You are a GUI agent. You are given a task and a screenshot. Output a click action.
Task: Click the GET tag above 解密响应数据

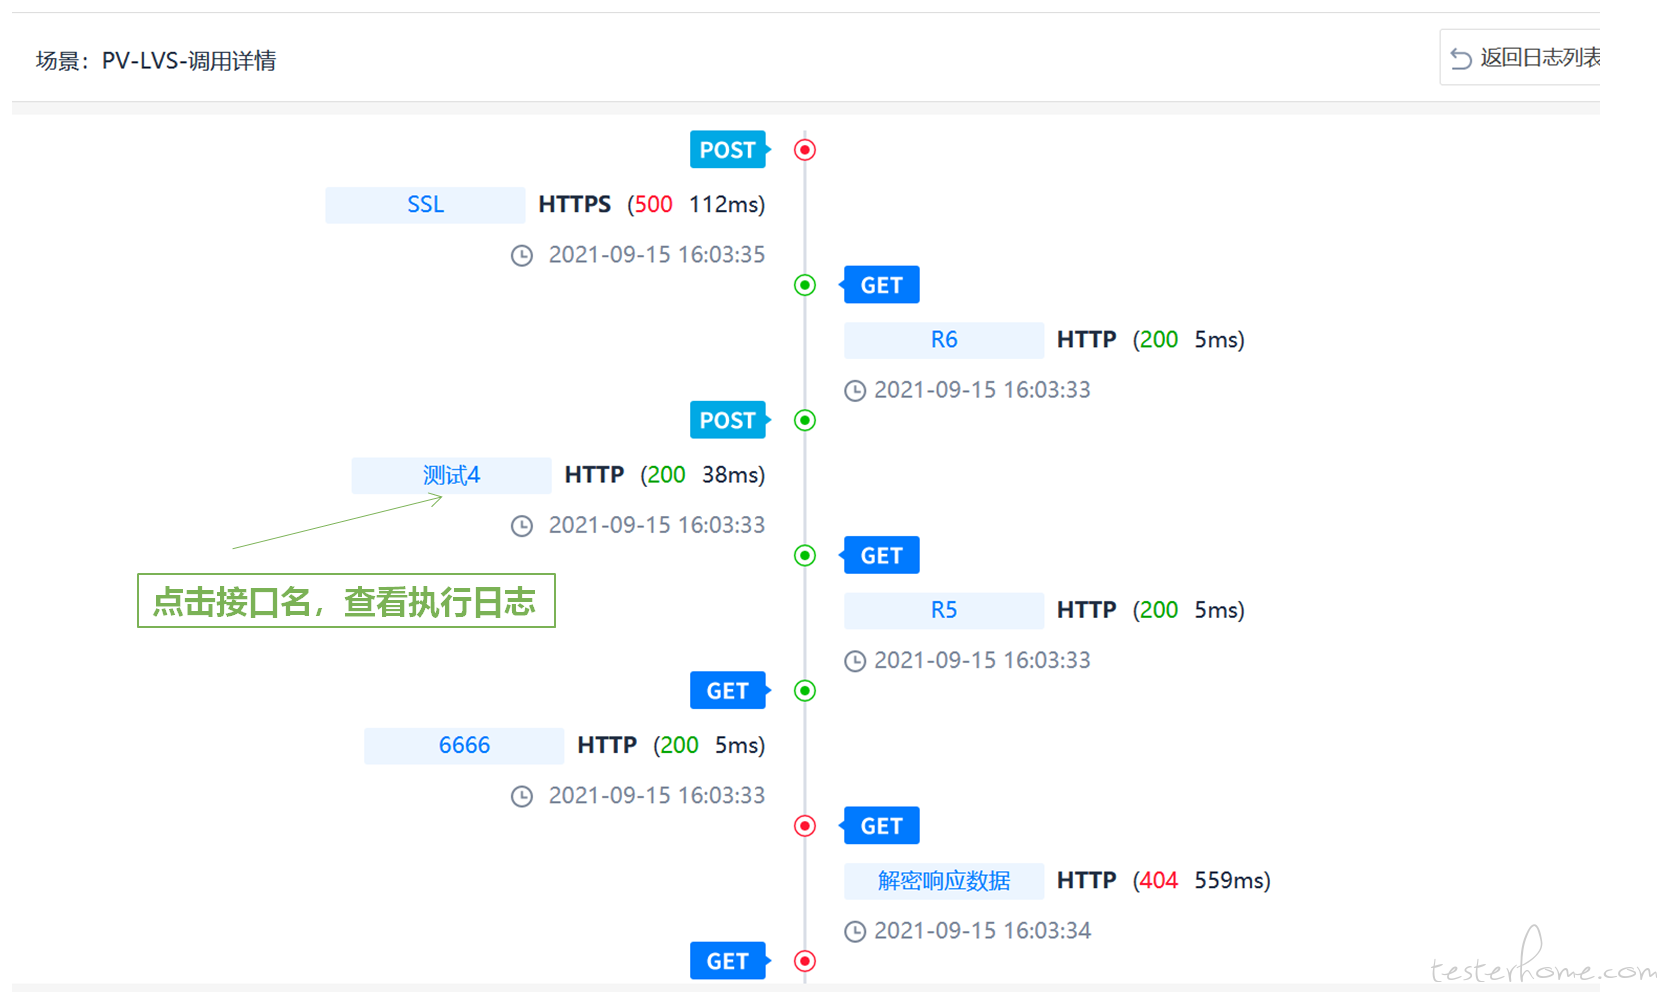[x=879, y=826]
